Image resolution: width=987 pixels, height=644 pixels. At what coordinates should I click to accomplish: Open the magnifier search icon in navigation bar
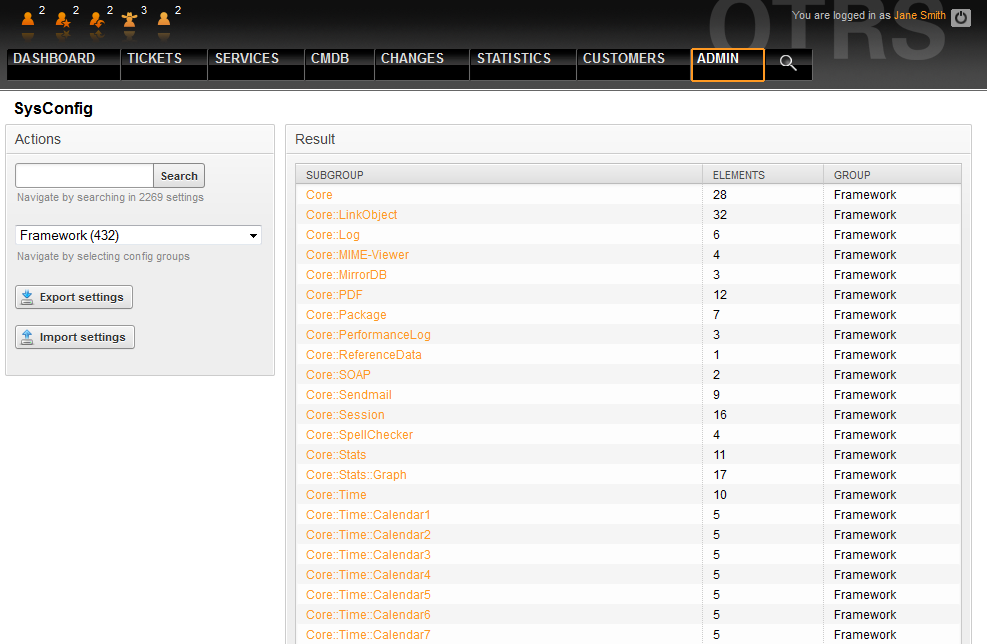[788, 62]
